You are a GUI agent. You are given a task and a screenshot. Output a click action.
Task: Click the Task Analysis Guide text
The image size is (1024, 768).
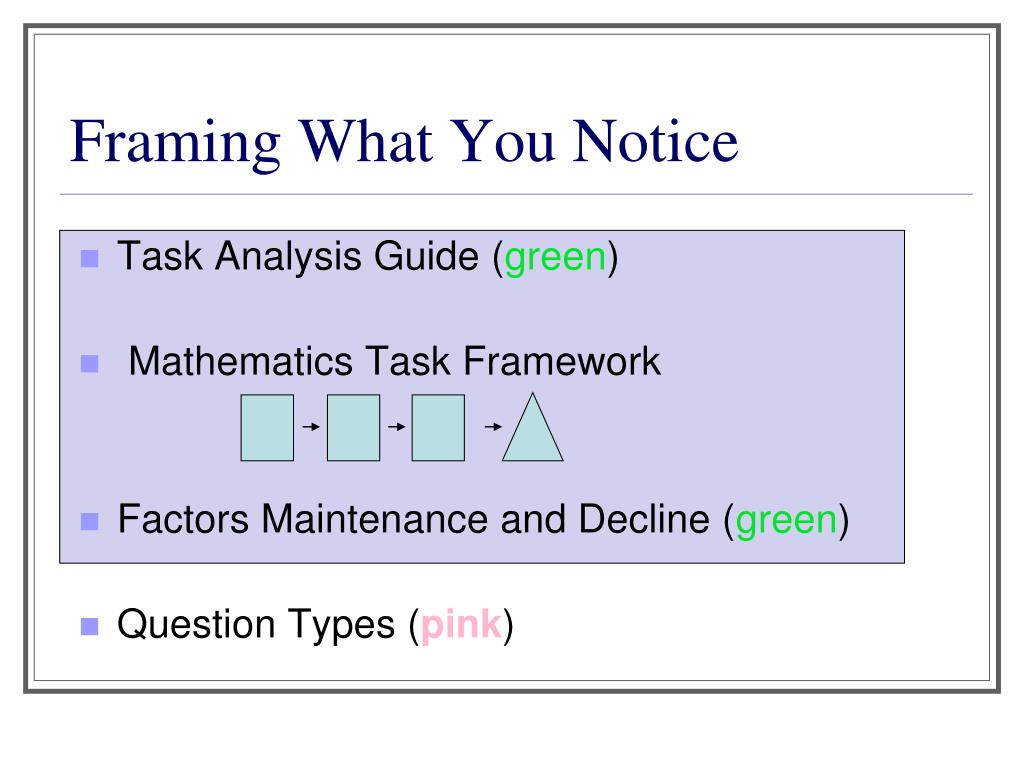pos(298,257)
